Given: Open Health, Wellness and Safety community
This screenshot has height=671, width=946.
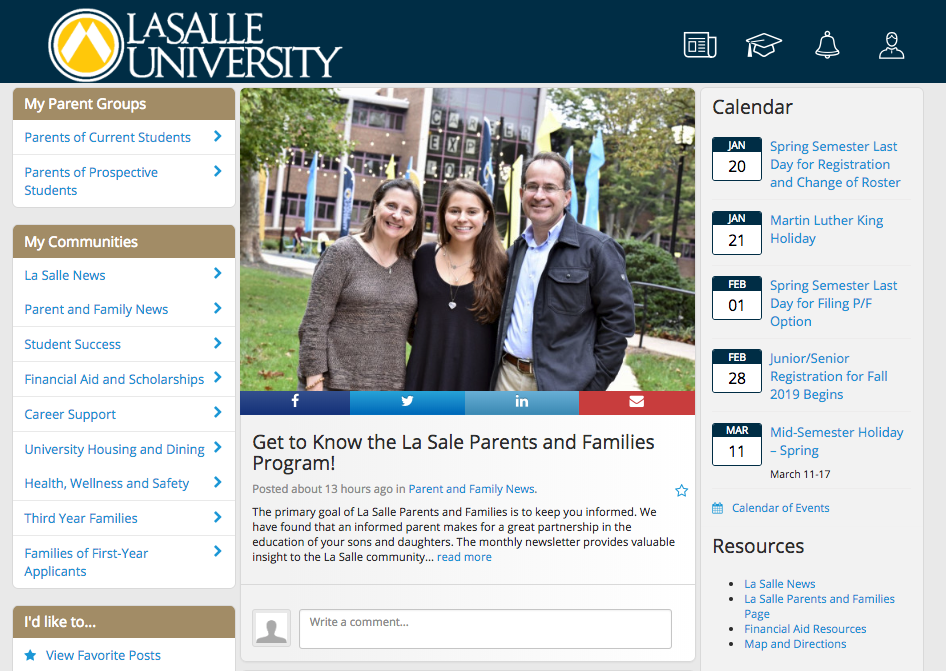Looking at the screenshot, I should tap(106, 483).
